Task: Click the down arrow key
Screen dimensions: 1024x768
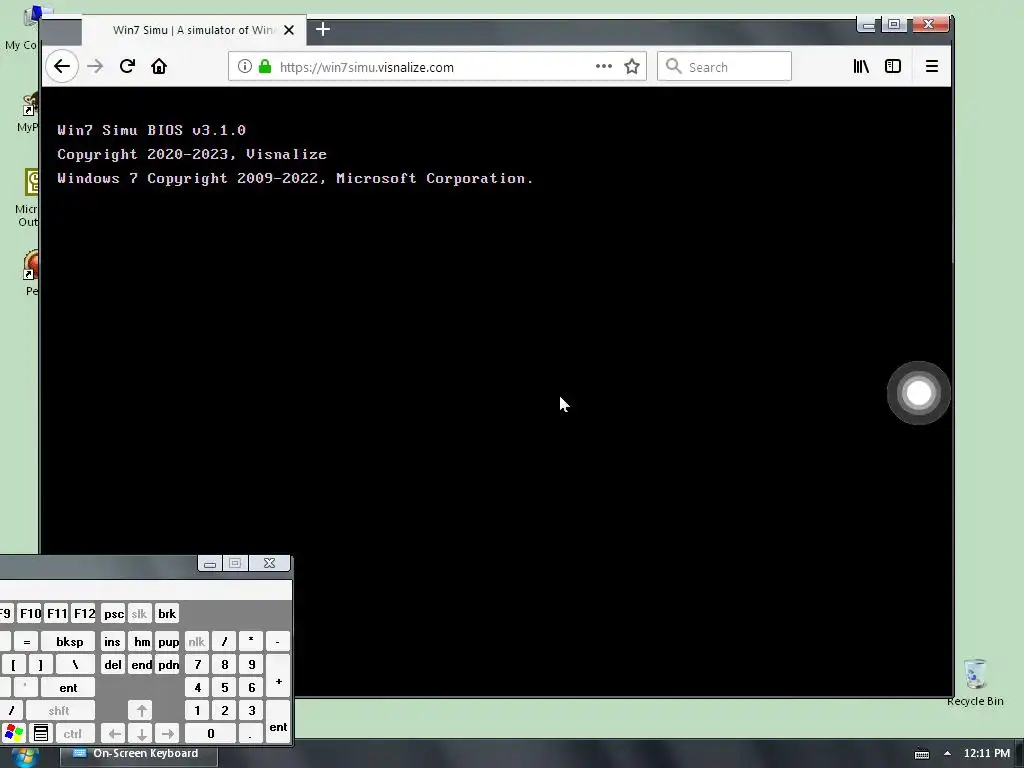Action: tap(141, 733)
